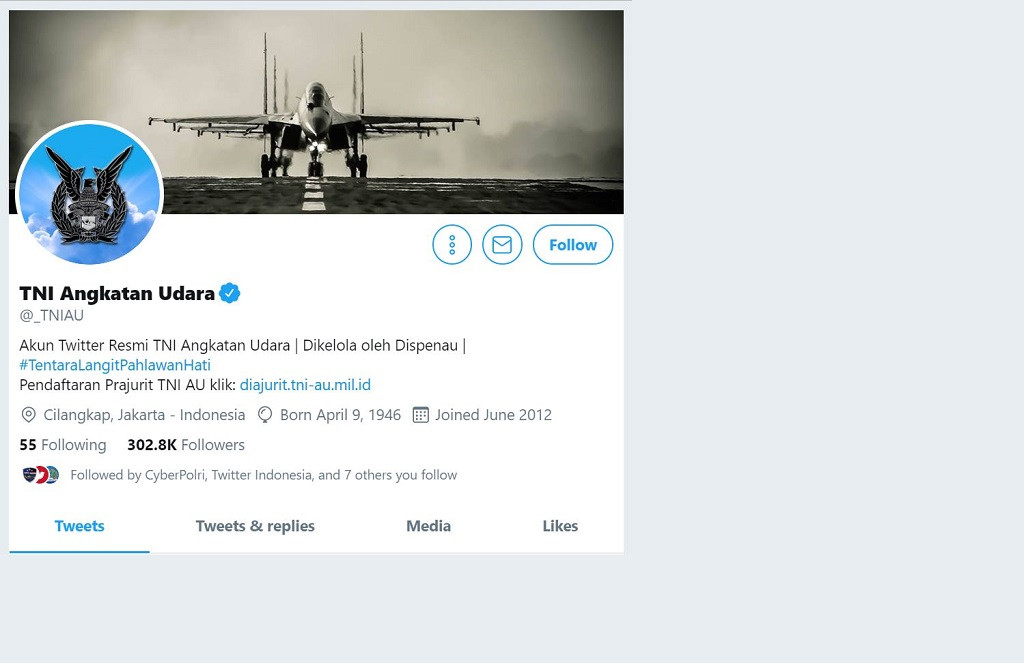Open the #TentaraLangitPahlawanHati hashtag
The width and height of the screenshot is (1024, 663).
pyautogui.click(x=115, y=365)
